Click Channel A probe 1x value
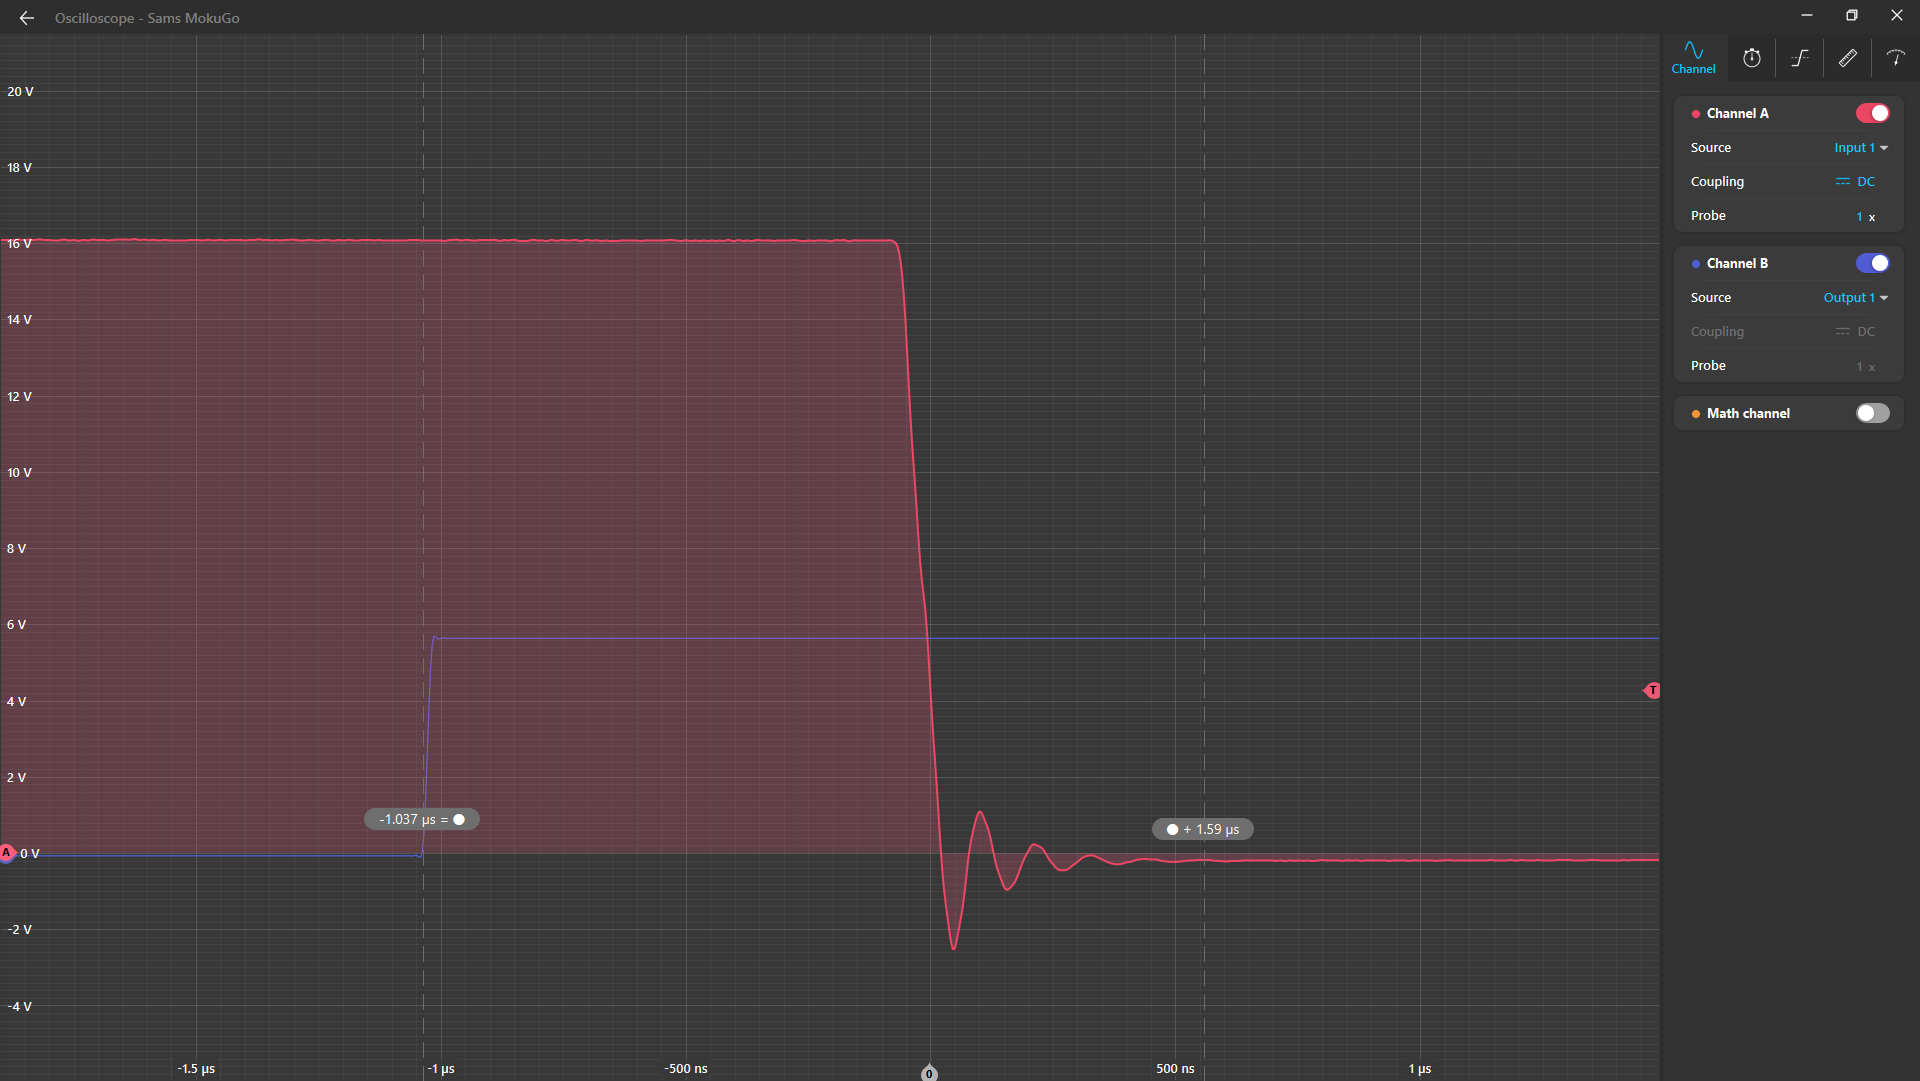 tap(1865, 216)
